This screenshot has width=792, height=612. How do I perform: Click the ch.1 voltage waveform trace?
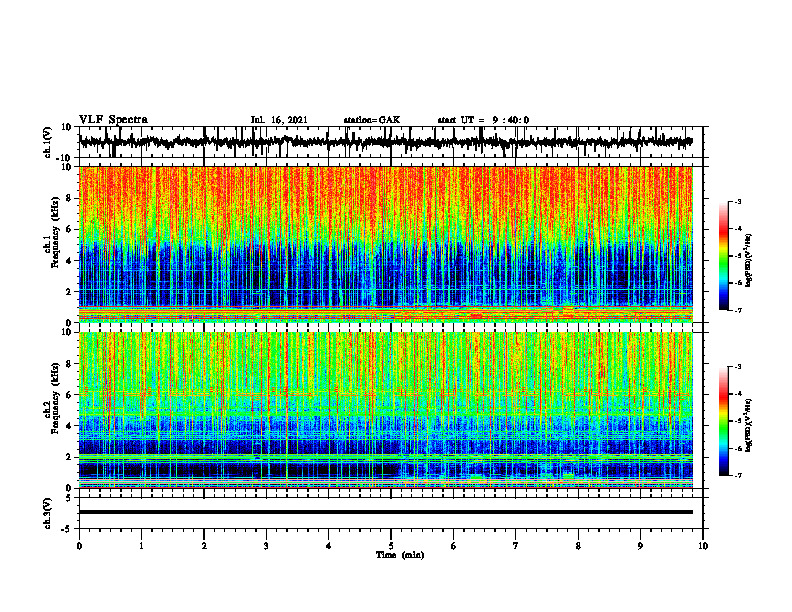pos(385,142)
